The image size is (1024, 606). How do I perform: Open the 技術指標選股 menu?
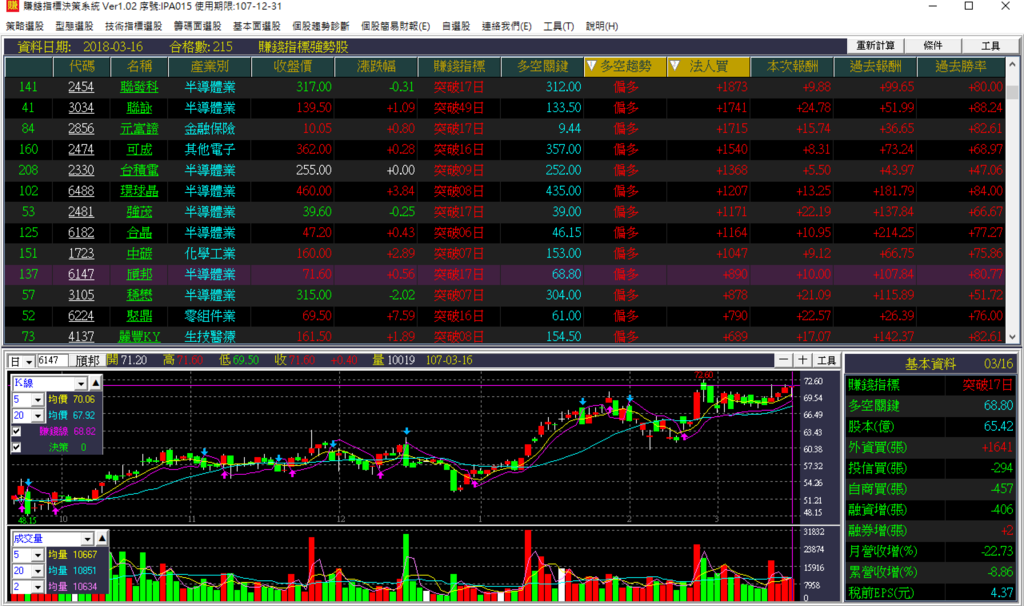pos(133,26)
